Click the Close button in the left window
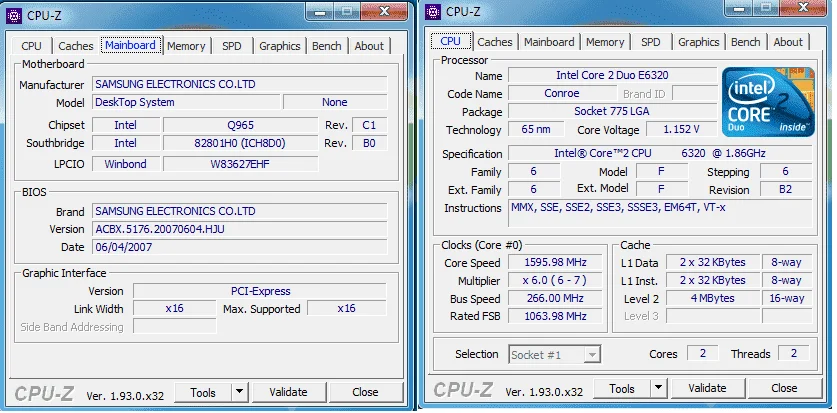The width and height of the screenshot is (837, 413). pyautogui.click(x=365, y=393)
